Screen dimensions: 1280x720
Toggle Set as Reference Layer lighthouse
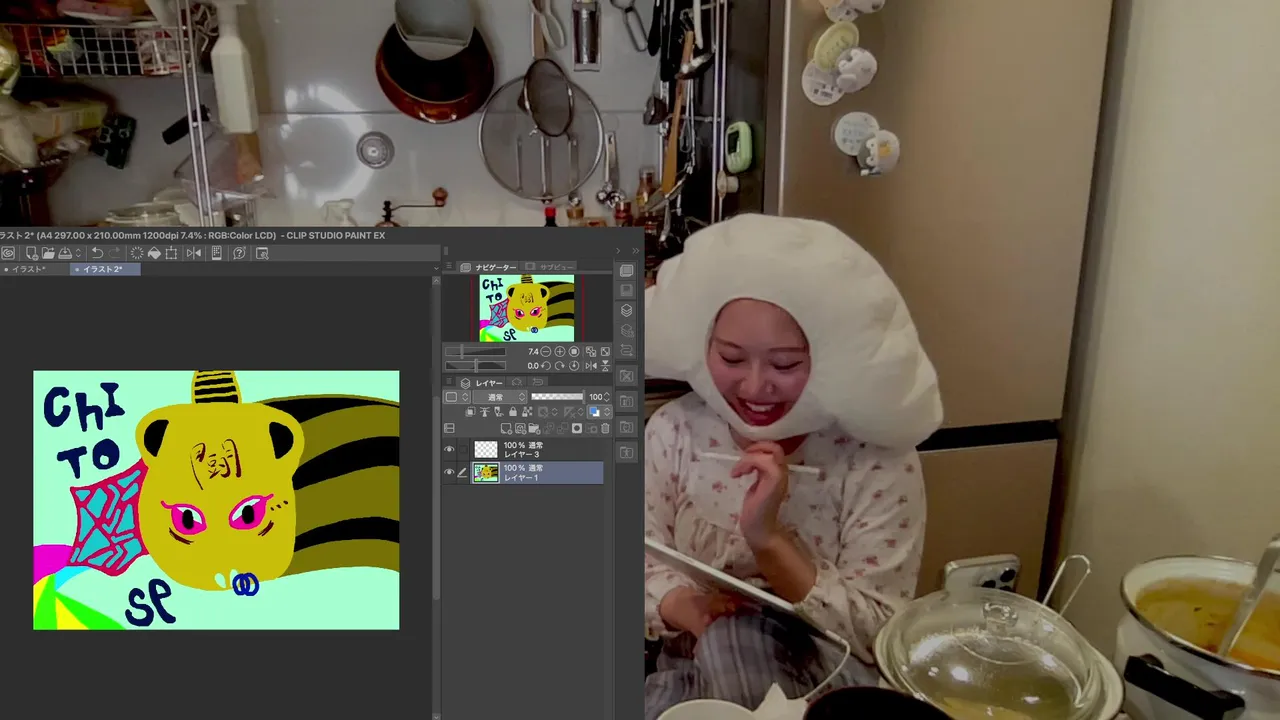pos(485,411)
